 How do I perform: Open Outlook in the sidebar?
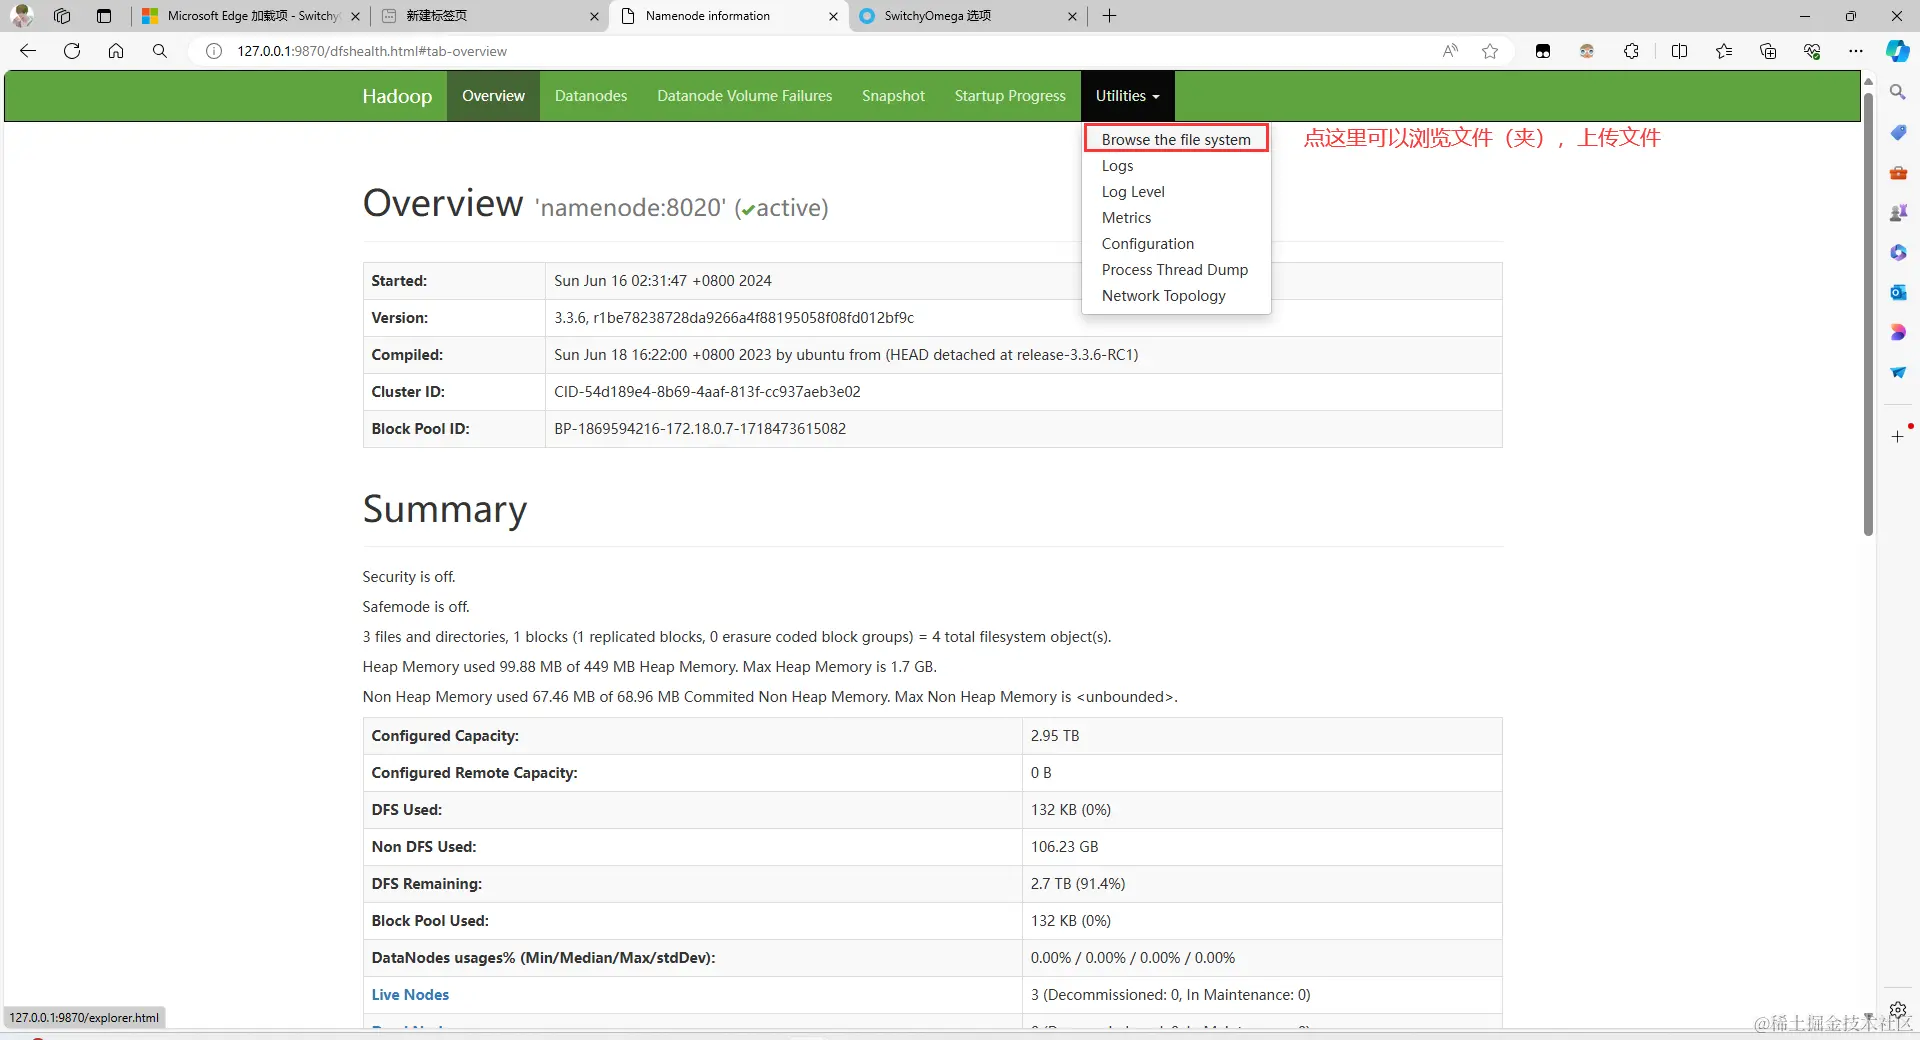1898,292
